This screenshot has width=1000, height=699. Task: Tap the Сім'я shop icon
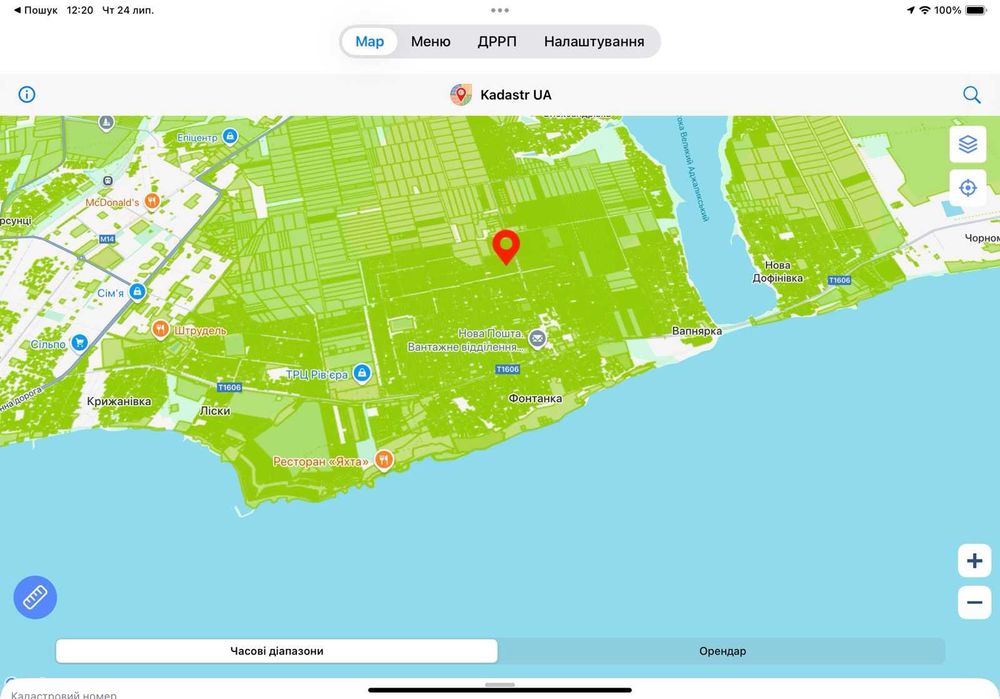coord(137,292)
